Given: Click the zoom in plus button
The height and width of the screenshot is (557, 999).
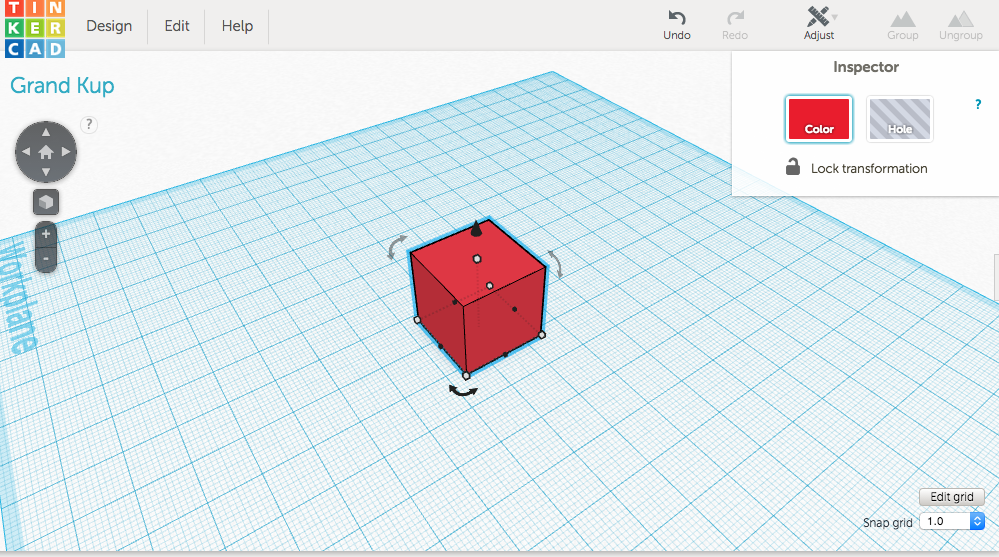Looking at the screenshot, I should [46, 234].
